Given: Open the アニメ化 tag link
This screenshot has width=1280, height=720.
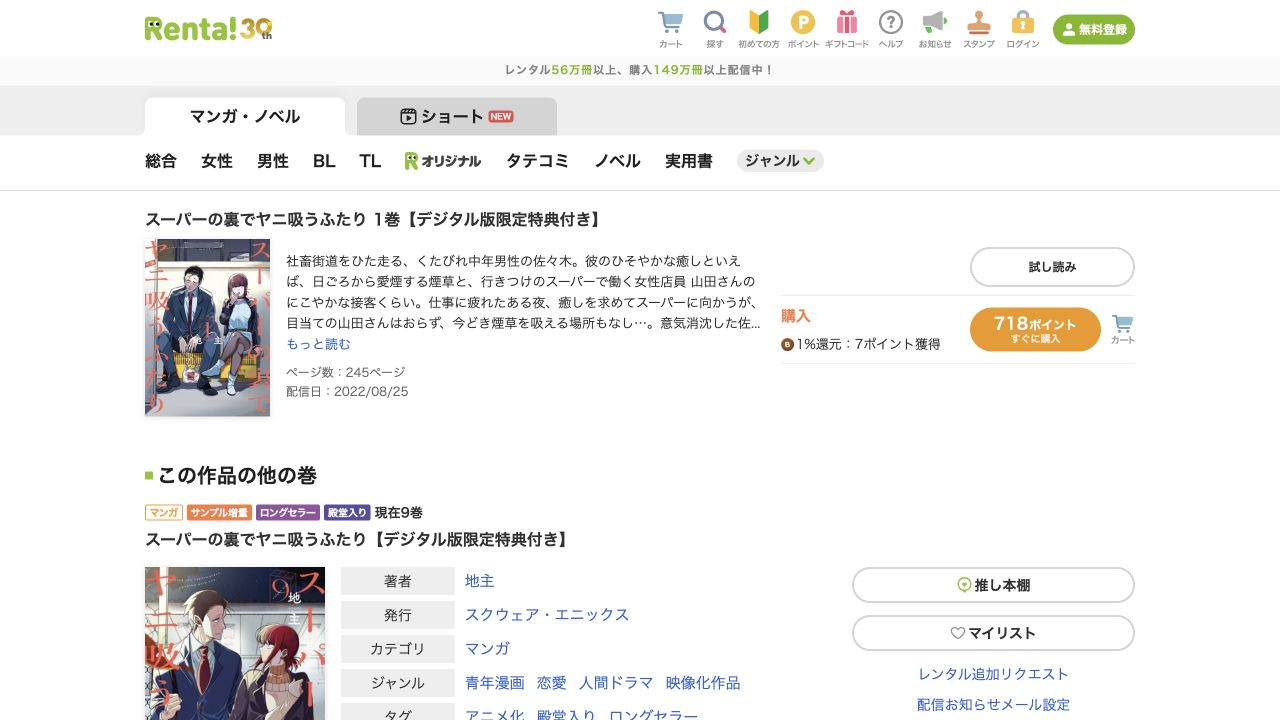Looking at the screenshot, I should [495, 715].
